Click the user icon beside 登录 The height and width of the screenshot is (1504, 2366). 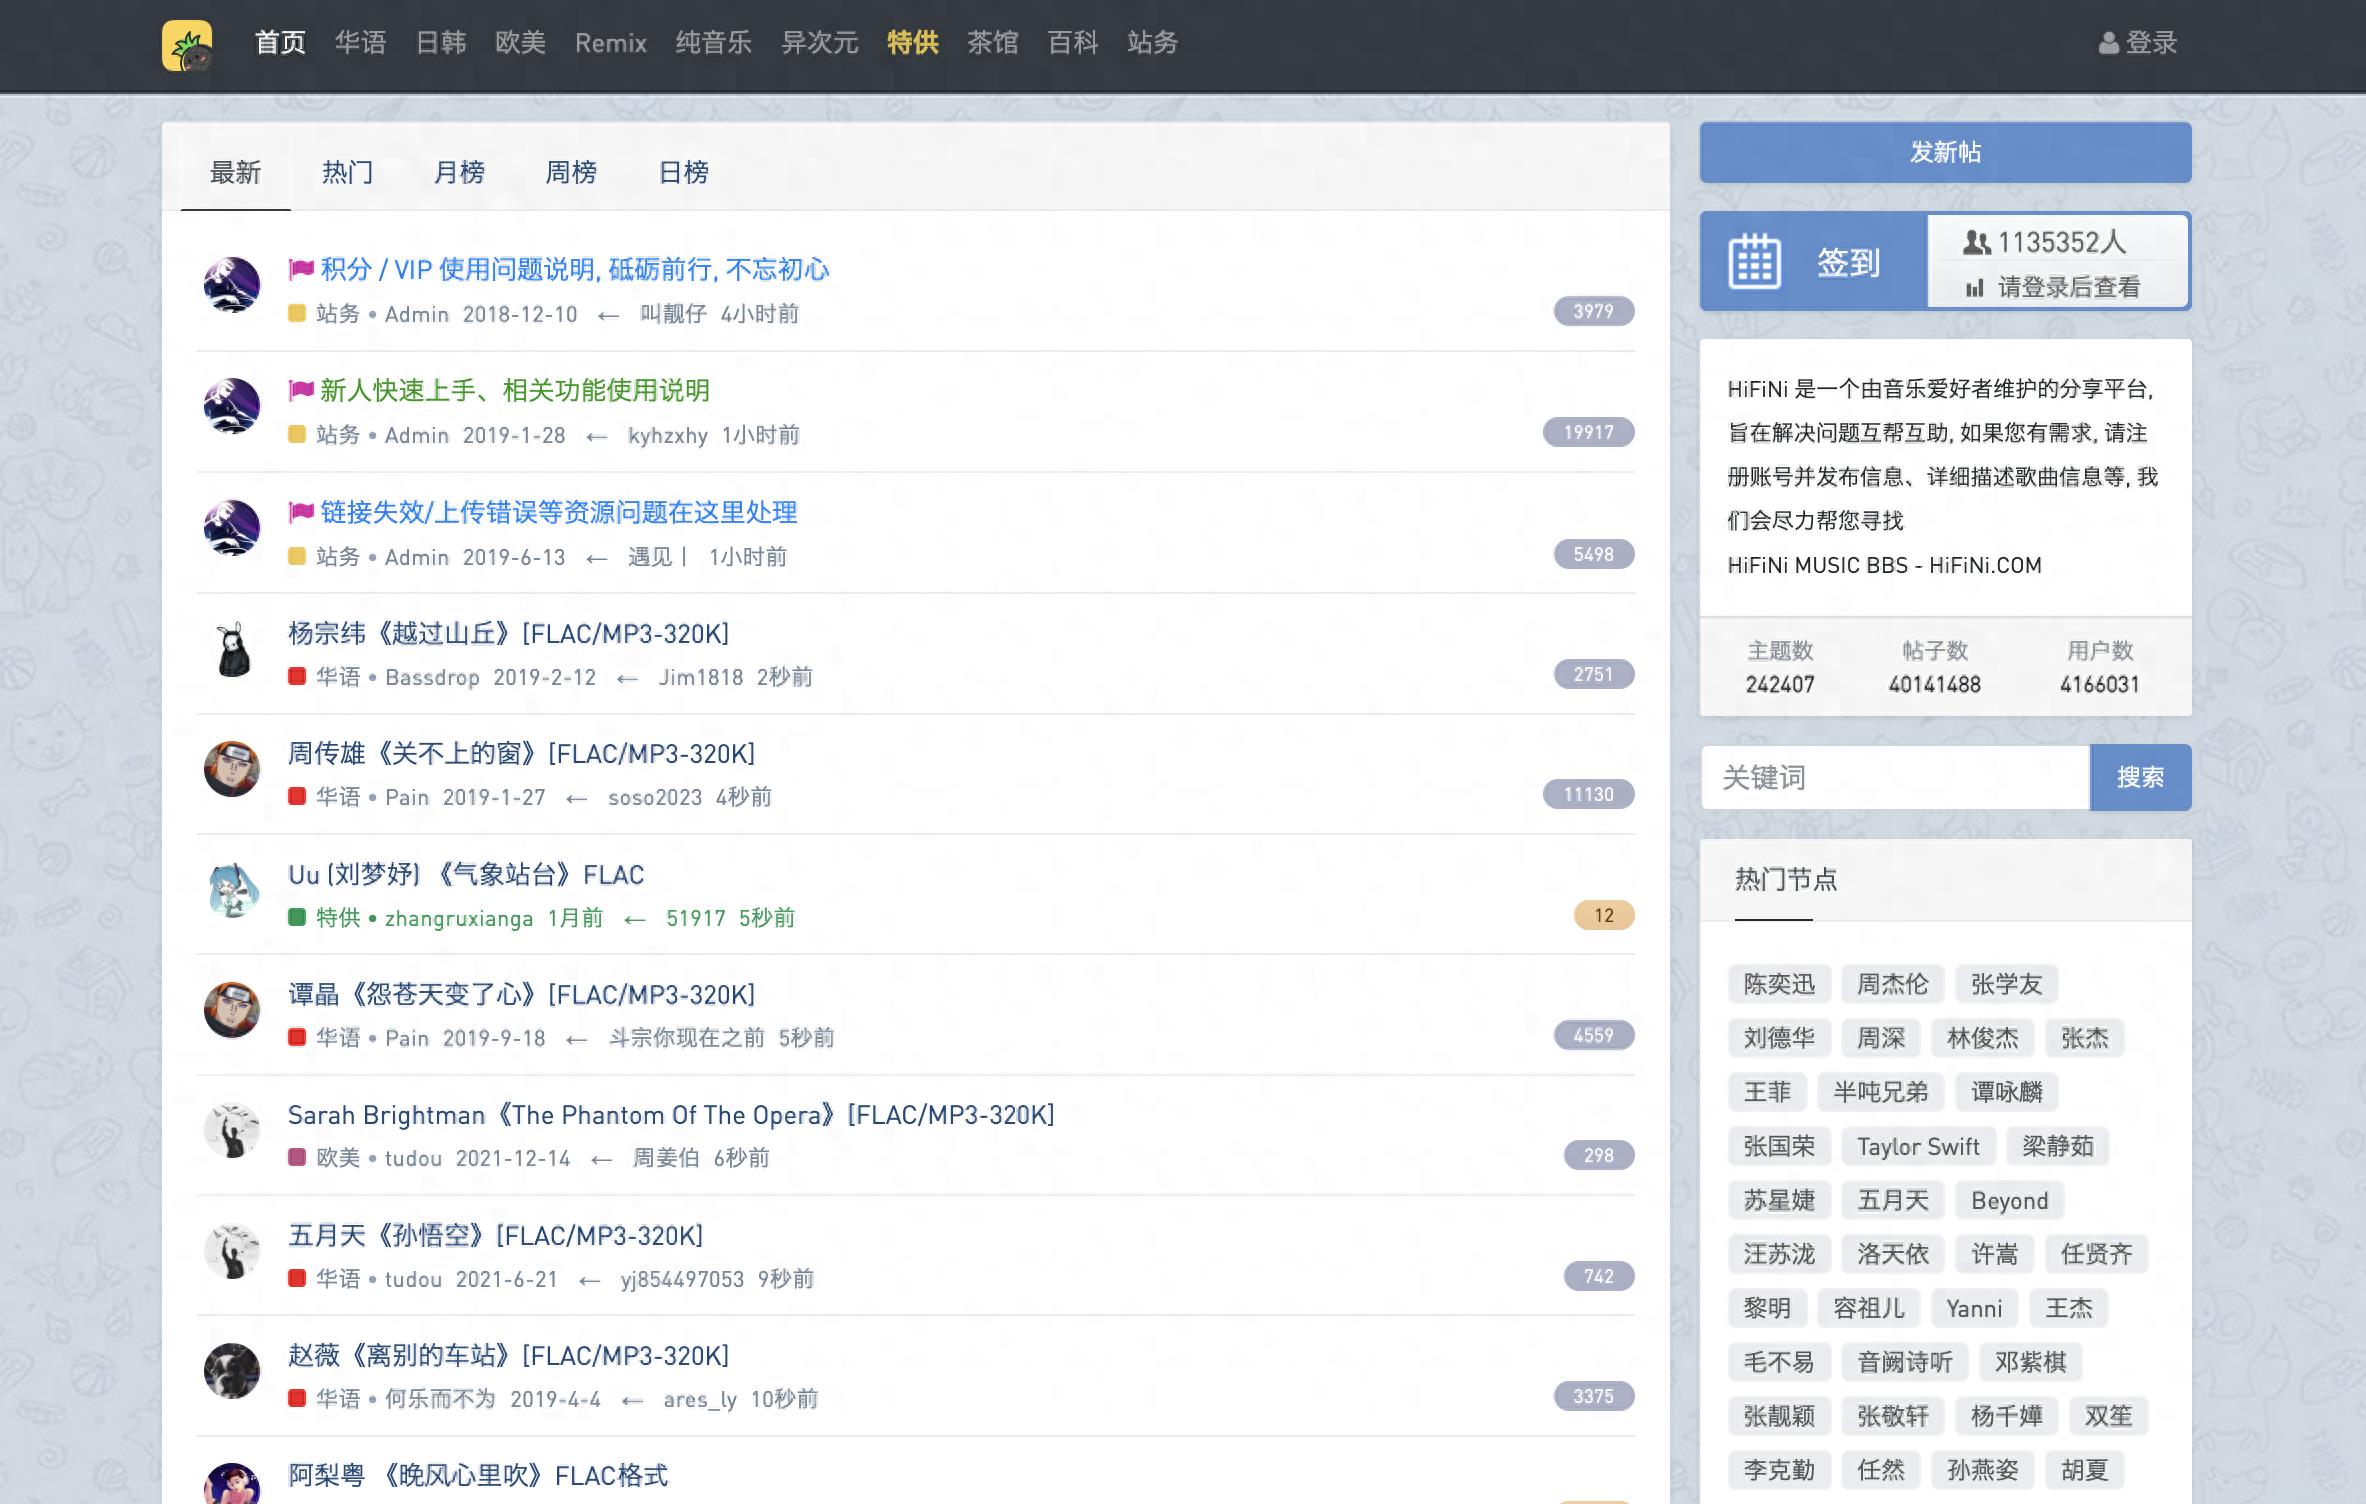pyautogui.click(x=2108, y=43)
